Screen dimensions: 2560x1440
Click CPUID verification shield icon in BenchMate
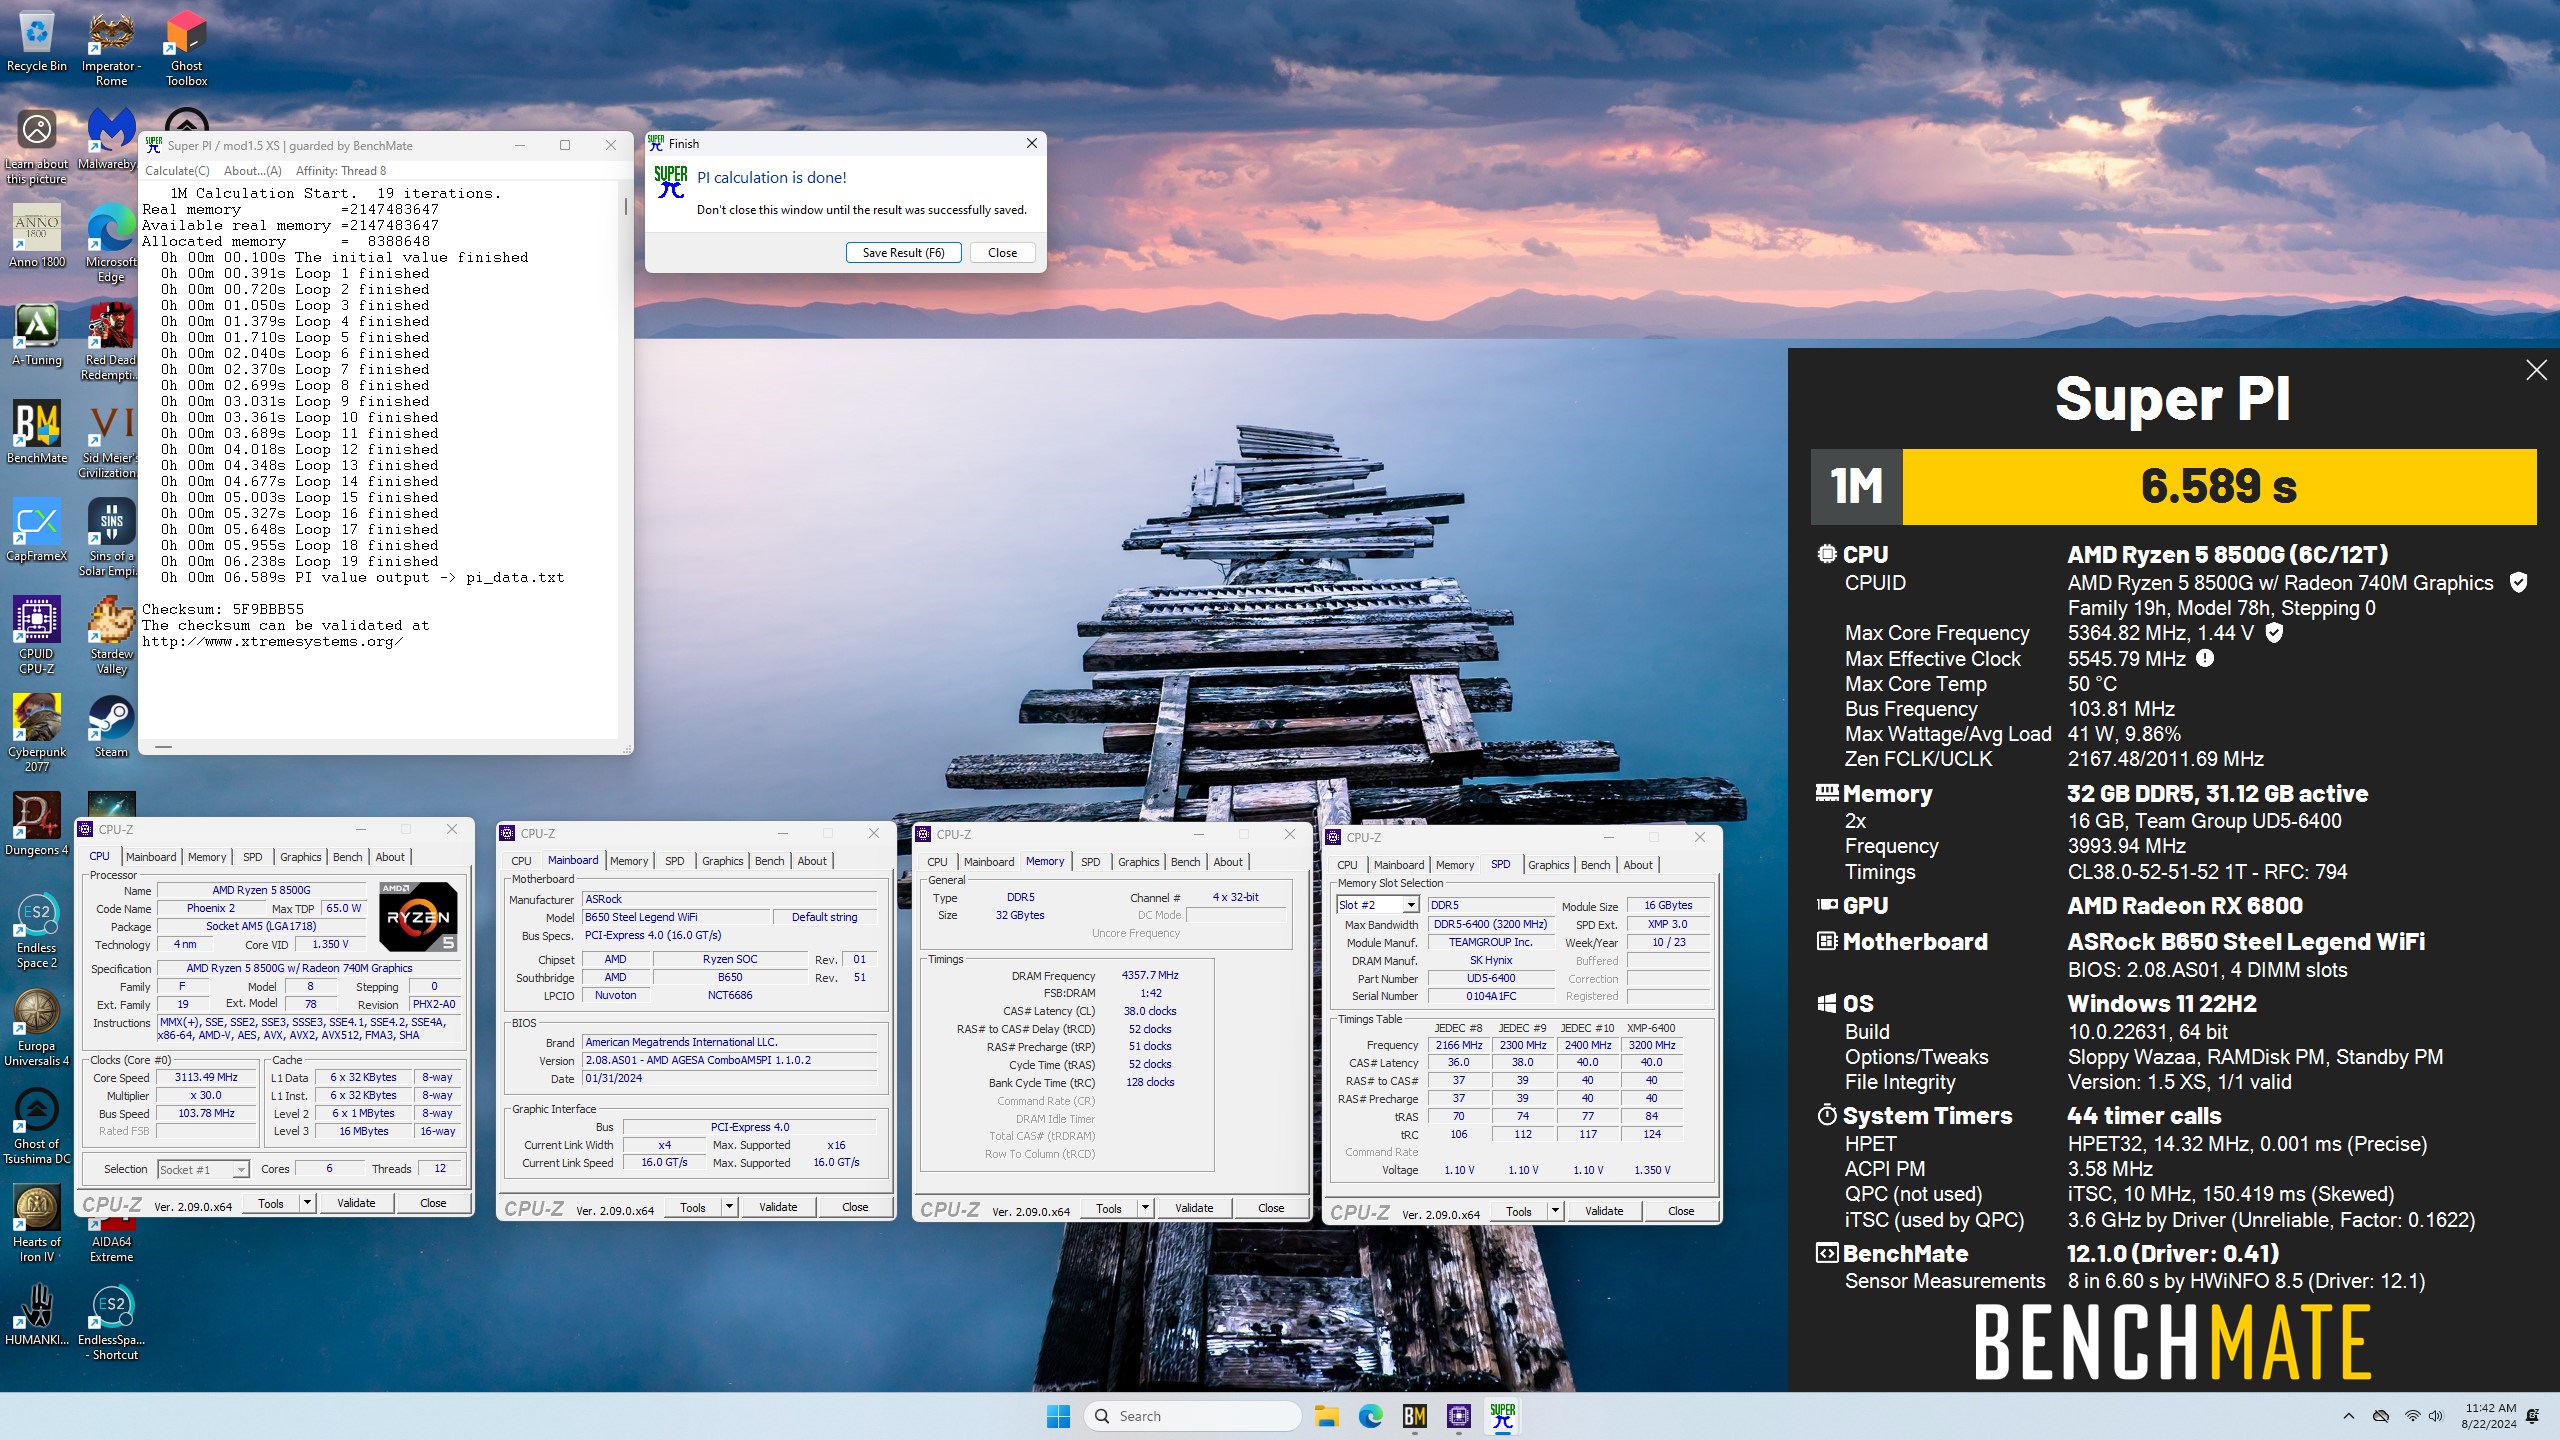coord(2519,583)
